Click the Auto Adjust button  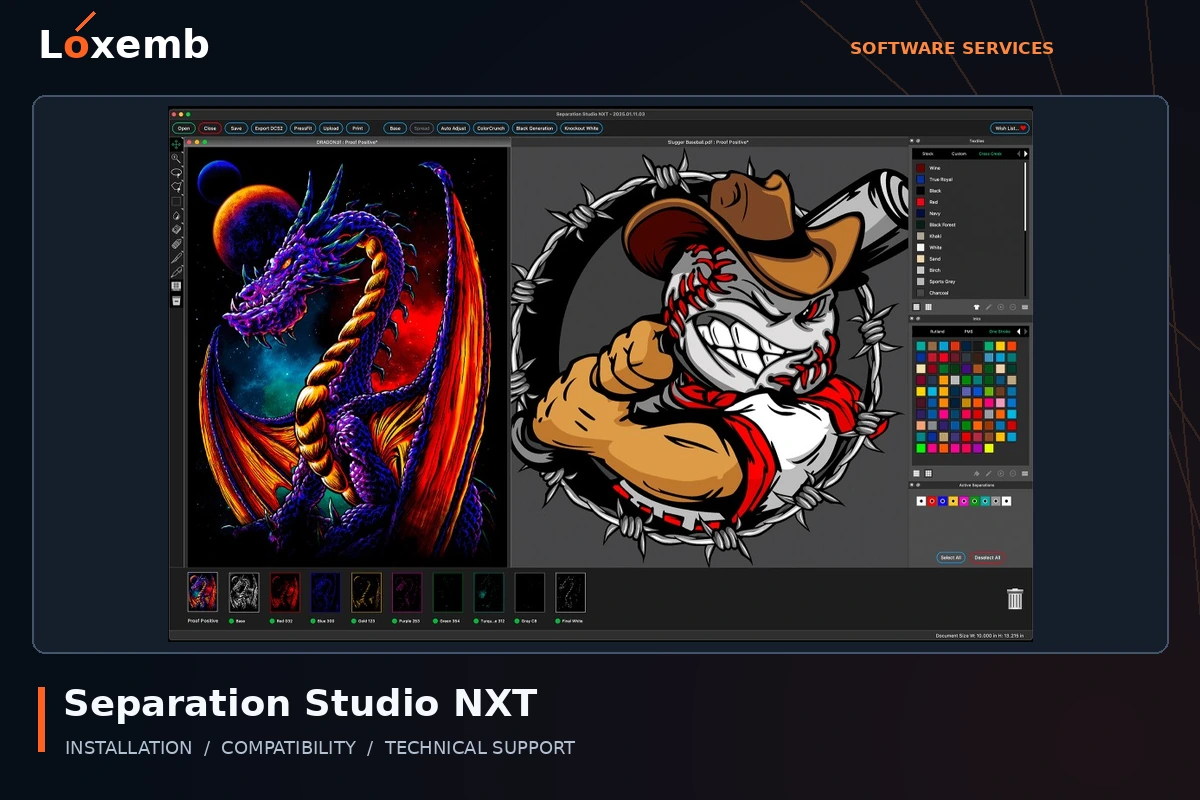[453, 128]
